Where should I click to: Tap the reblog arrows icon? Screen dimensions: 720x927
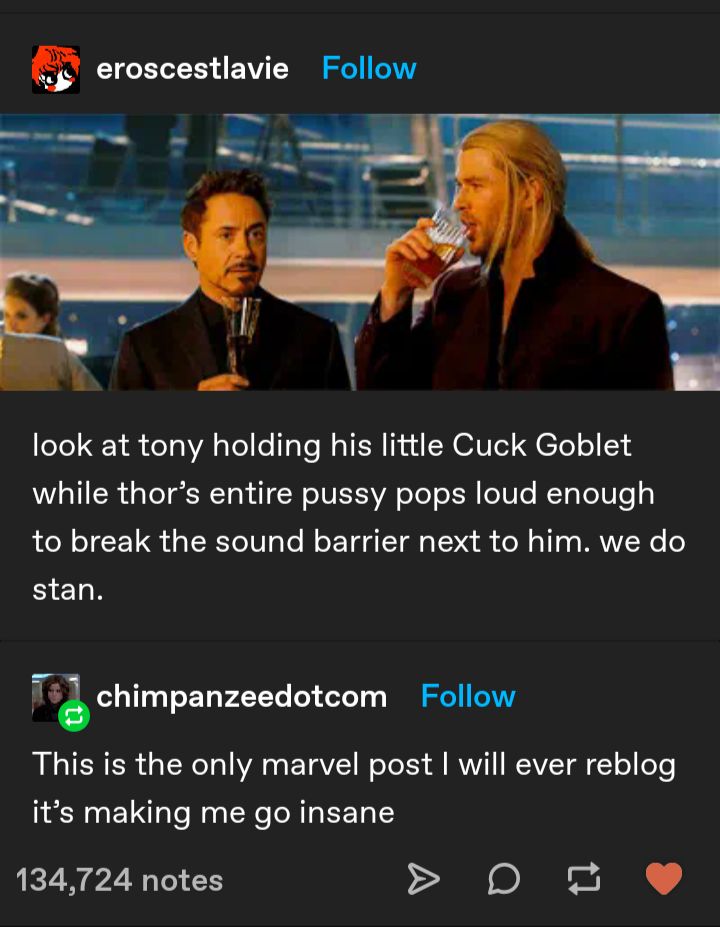click(x=584, y=878)
